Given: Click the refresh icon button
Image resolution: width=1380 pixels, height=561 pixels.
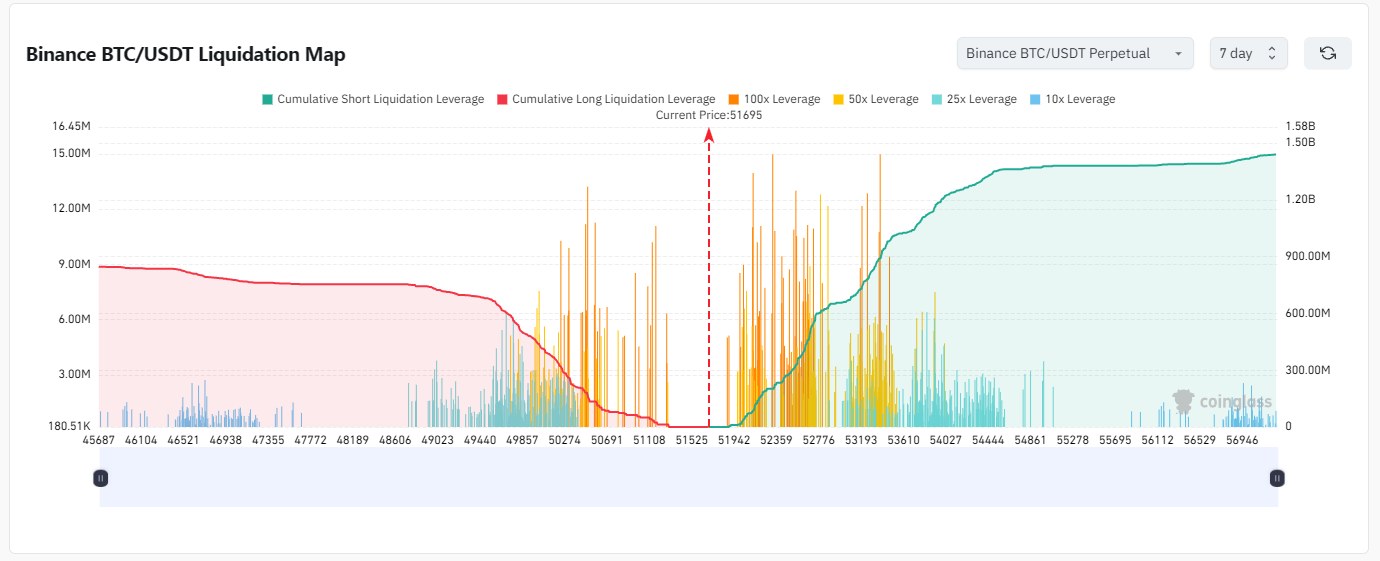Looking at the screenshot, I should [1328, 53].
